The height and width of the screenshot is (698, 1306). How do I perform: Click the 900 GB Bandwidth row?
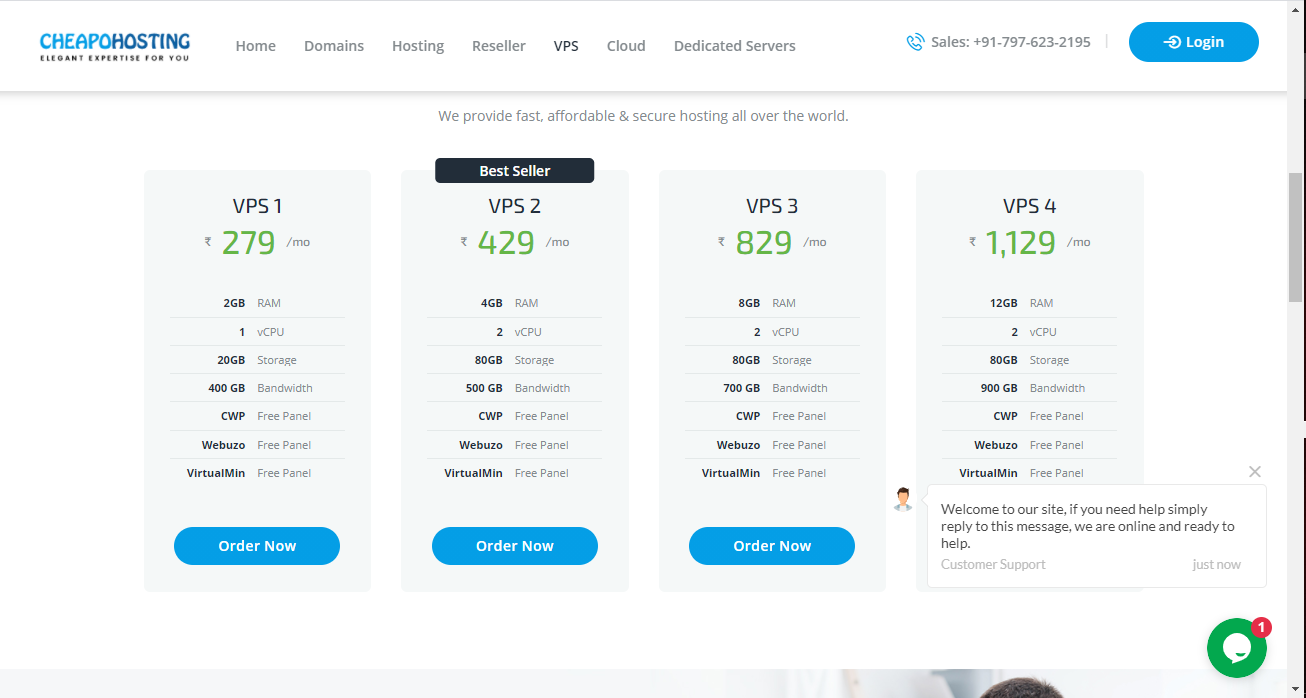click(x=1030, y=388)
